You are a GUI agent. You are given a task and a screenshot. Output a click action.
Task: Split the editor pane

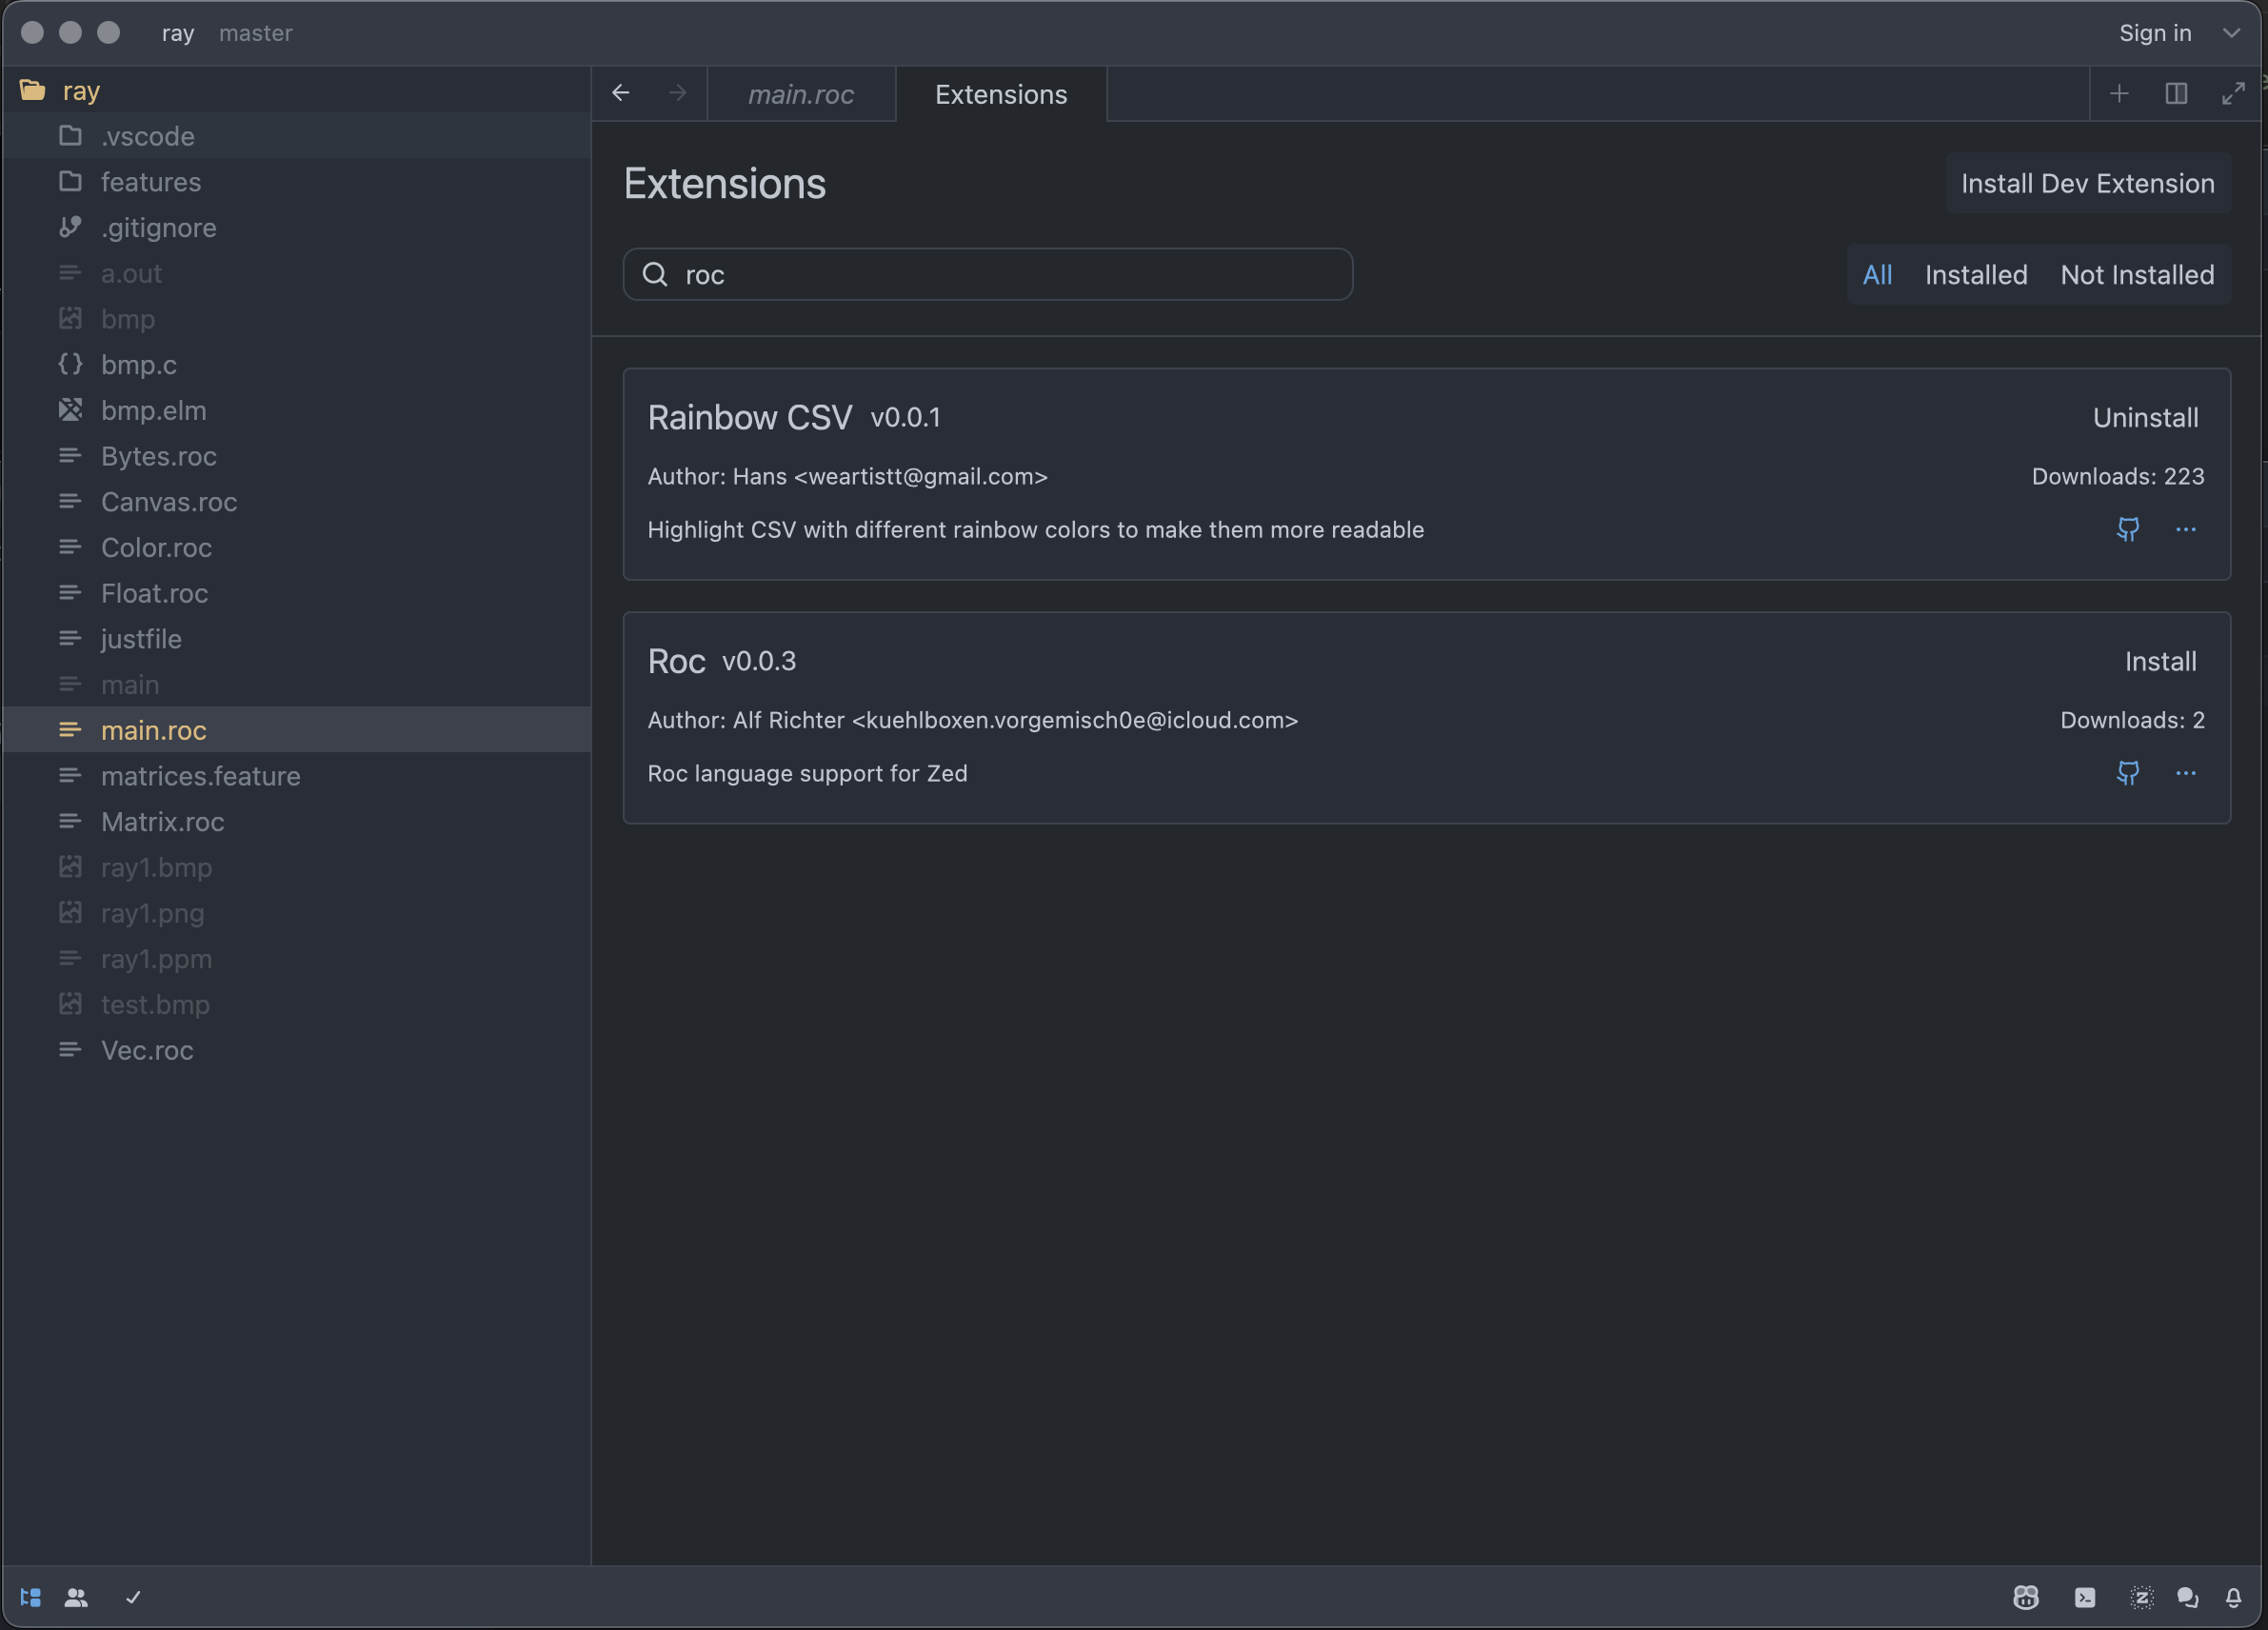(x=2176, y=94)
